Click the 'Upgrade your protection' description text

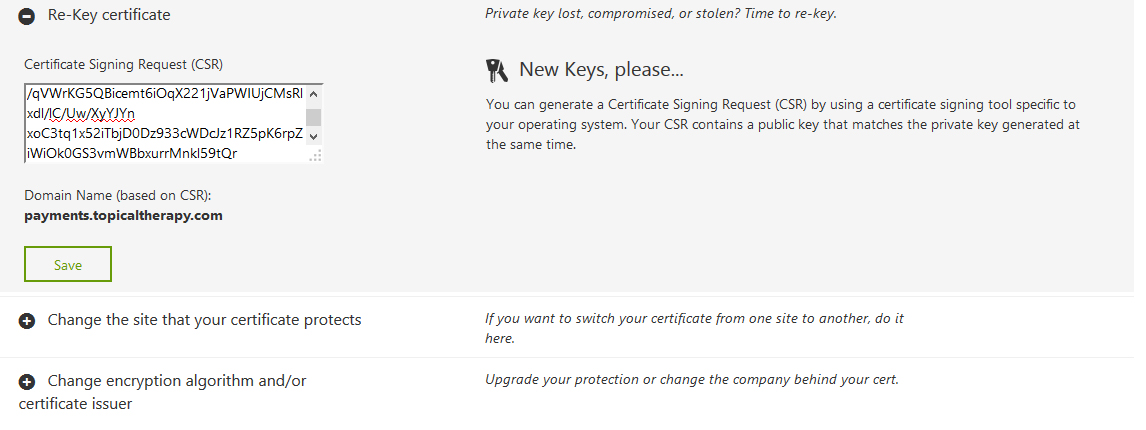[x=692, y=380]
